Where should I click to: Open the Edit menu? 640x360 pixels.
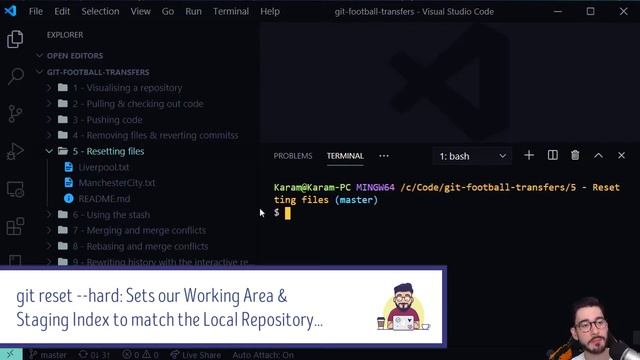[x=62, y=11]
